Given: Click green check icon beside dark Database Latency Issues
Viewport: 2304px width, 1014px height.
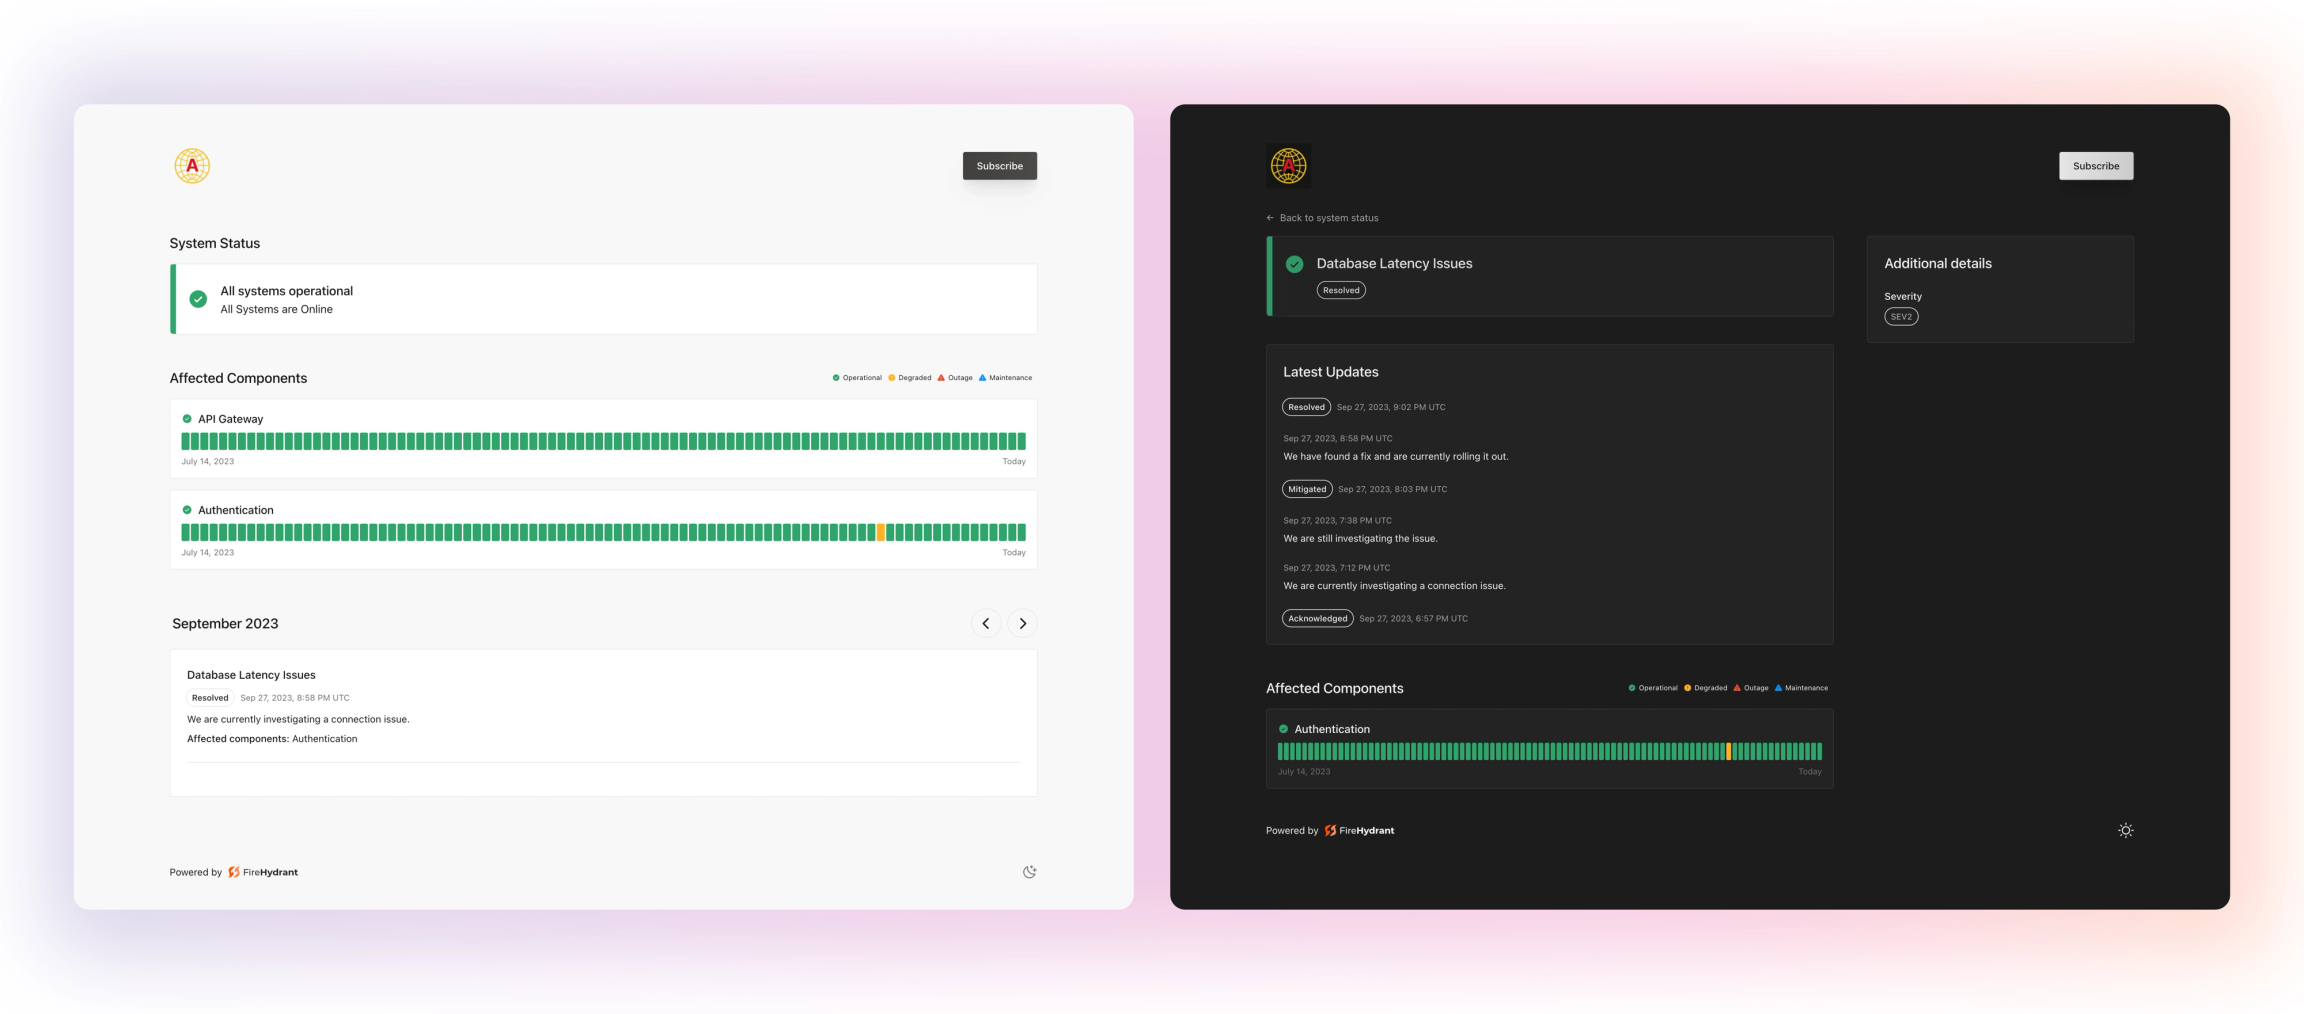Looking at the screenshot, I should 1294,264.
